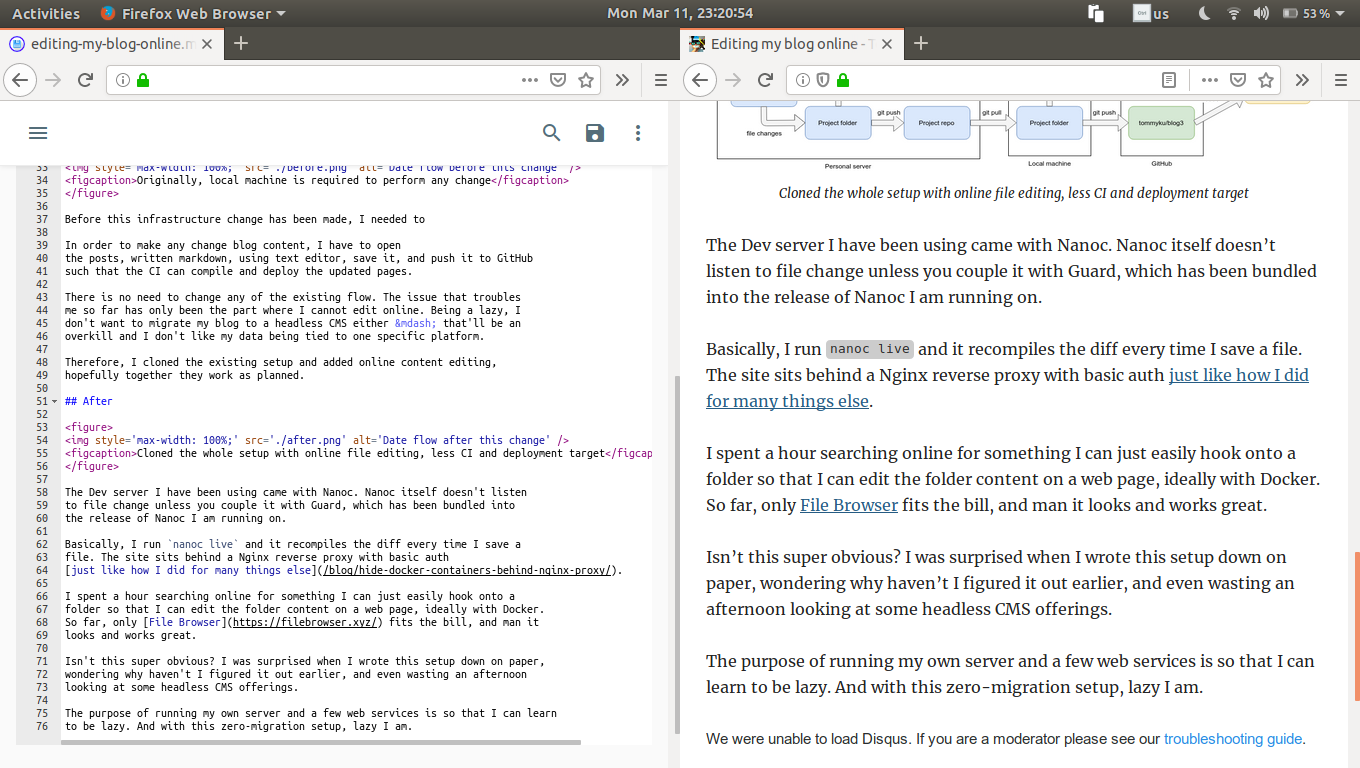Save the markdown file via floppy disk icon
Image resolution: width=1360 pixels, height=768 pixels.
coord(594,132)
